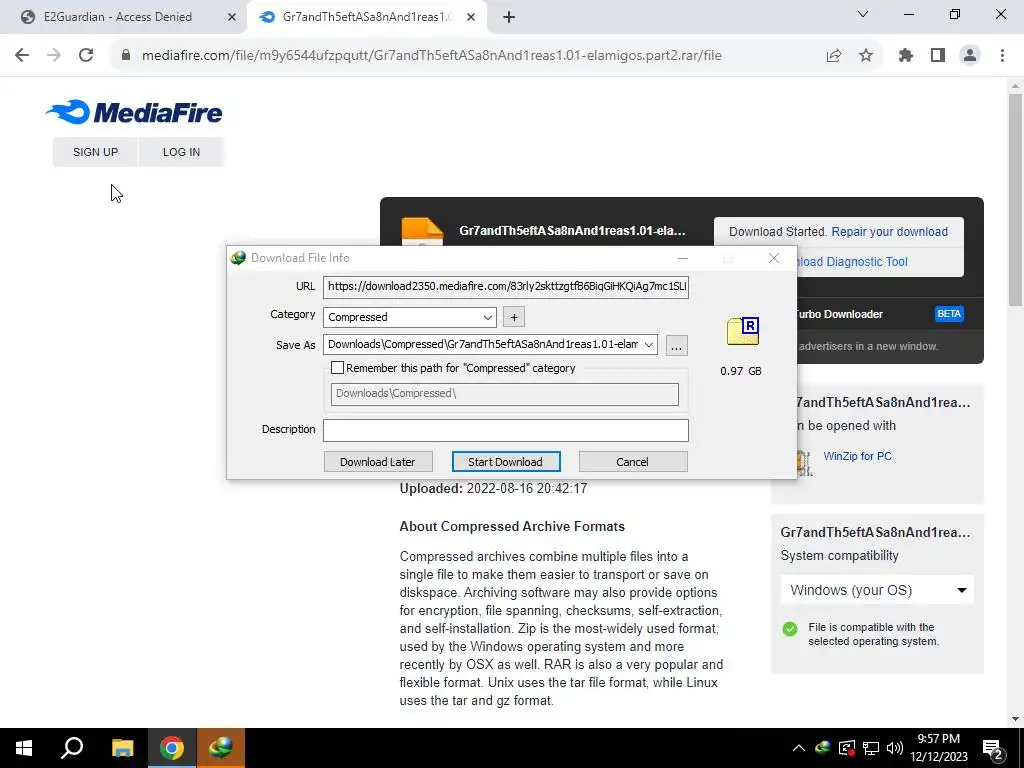Switch to E2Guardian - Access Denied tab
The image size is (1024, 768).
(x=118, y=17)
